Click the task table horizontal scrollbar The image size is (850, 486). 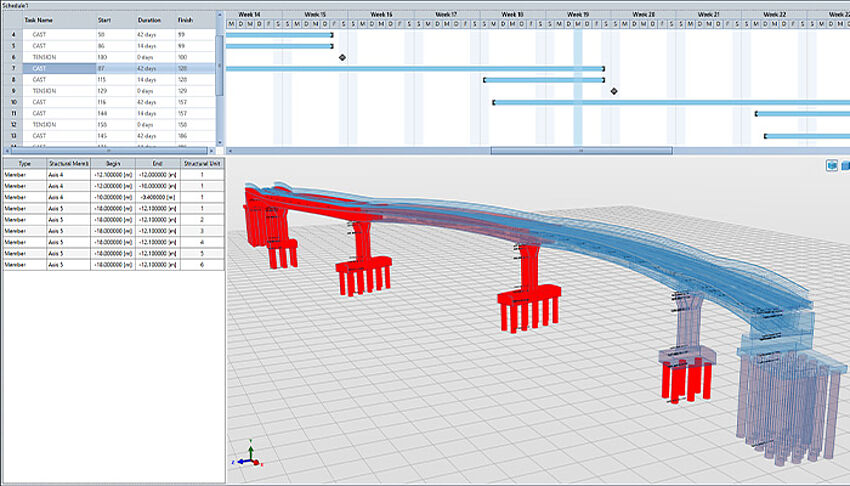point(108,151)
